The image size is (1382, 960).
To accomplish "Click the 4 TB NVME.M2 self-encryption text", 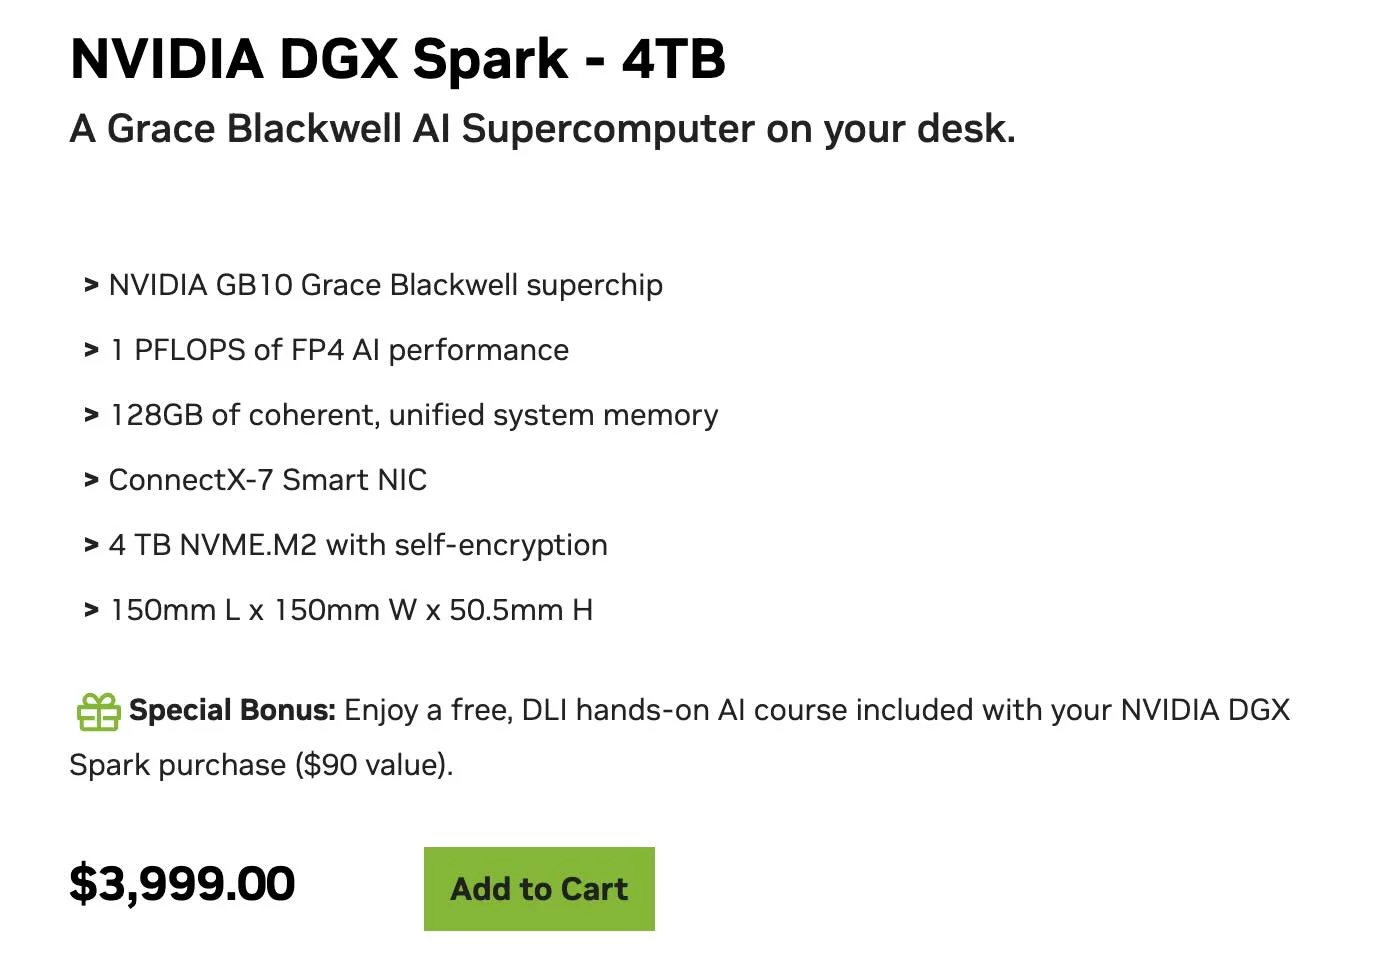I will click(x=358, y=545).
